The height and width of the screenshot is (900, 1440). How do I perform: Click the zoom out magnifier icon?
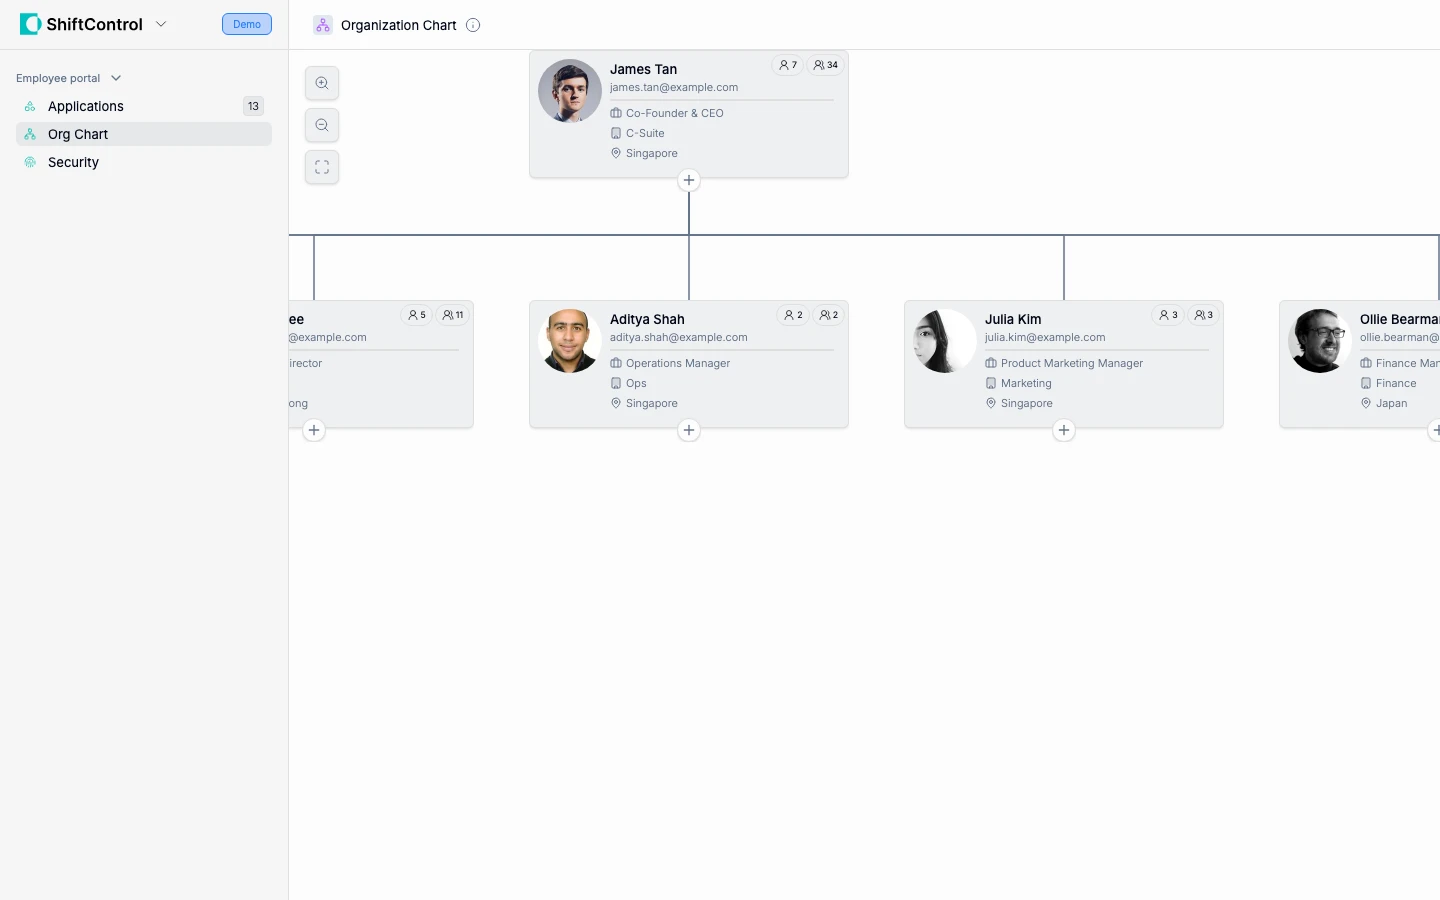[322, 125]
